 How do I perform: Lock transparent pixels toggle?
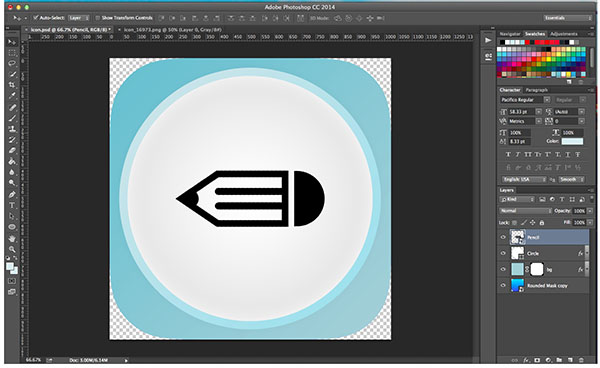point(514,223)
